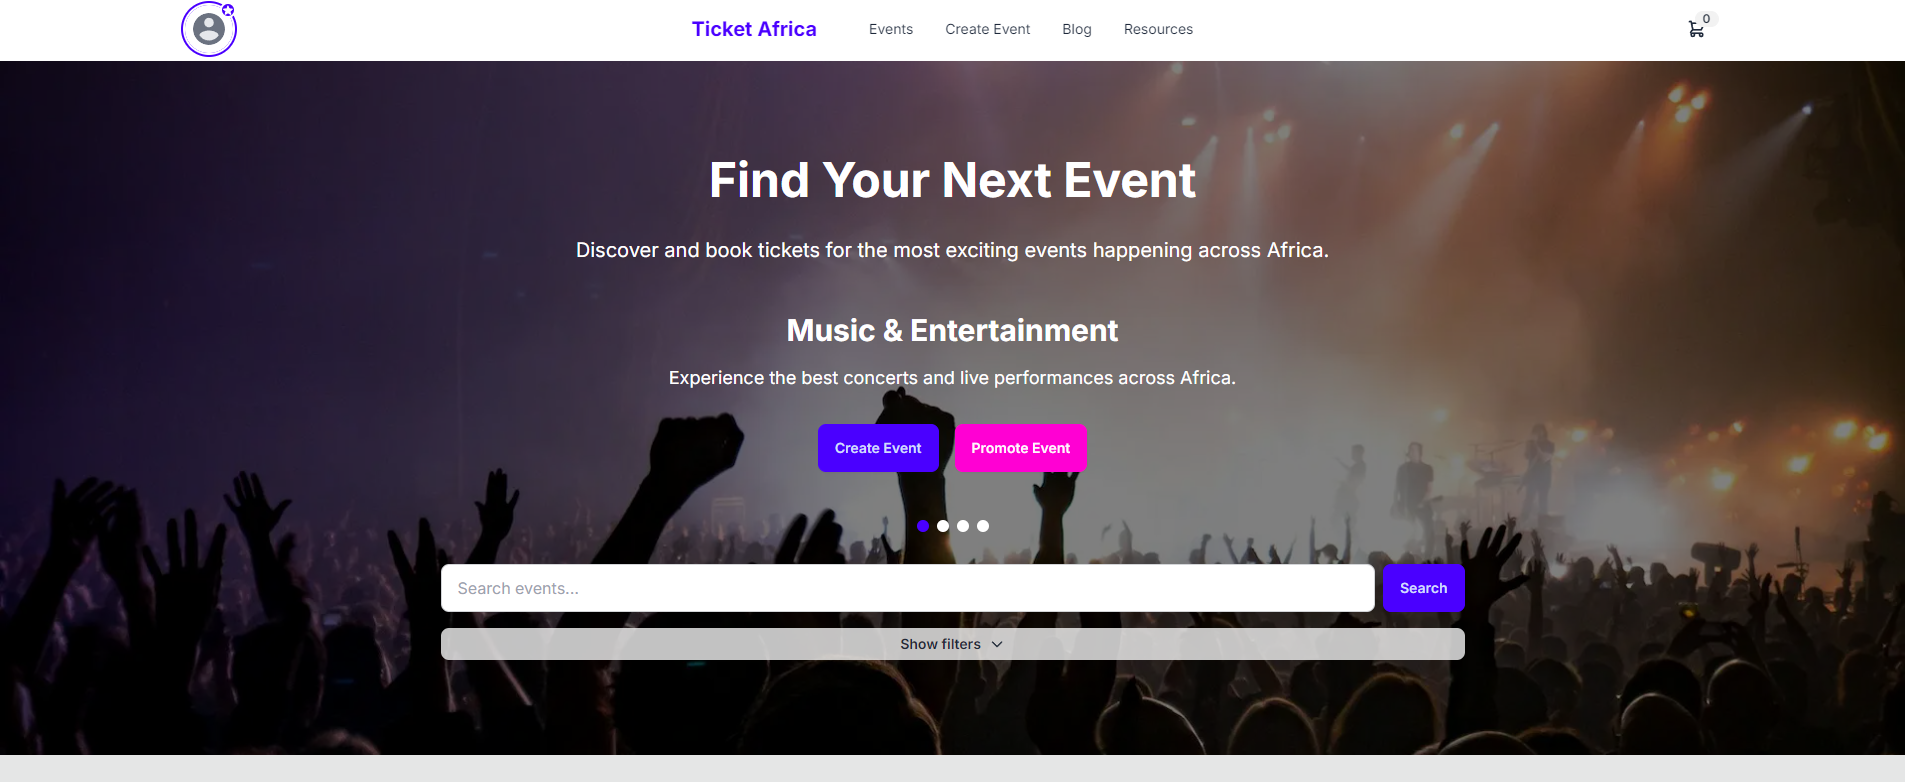
Task: Go home via Ticket Africa logo
Action: pos(754,29)
